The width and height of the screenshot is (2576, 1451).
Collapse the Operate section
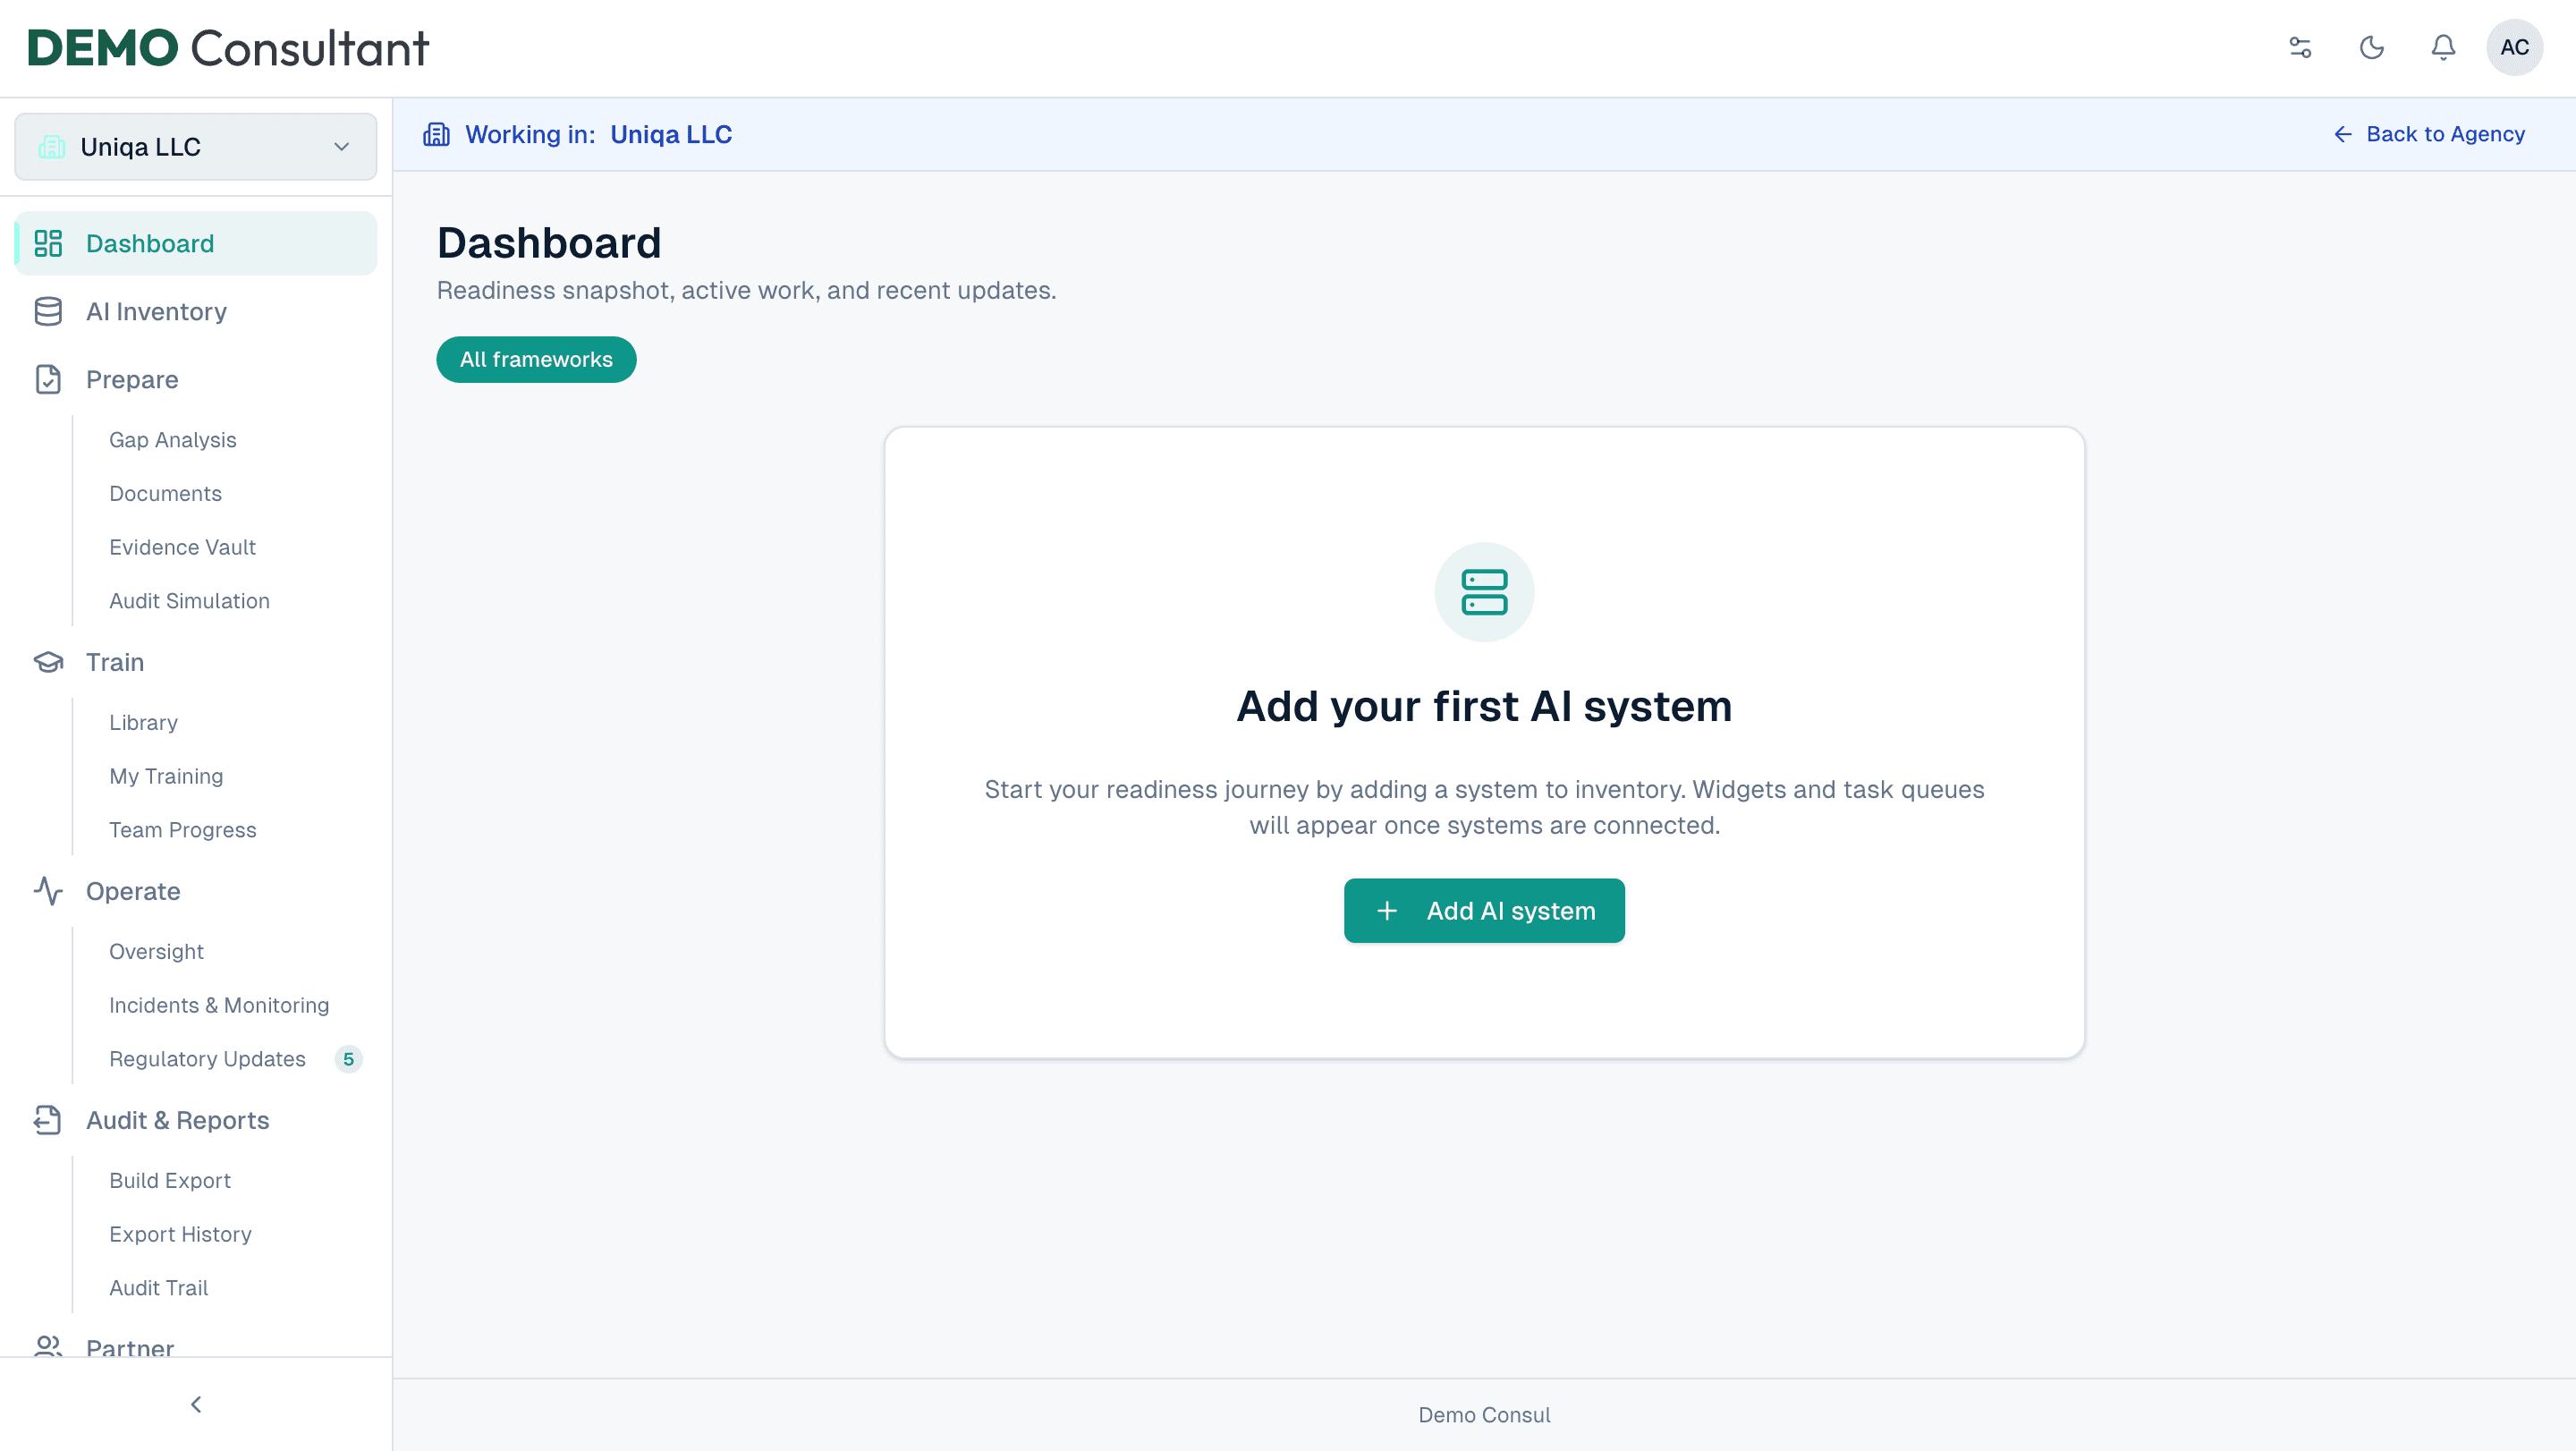(x=196, y=891)
